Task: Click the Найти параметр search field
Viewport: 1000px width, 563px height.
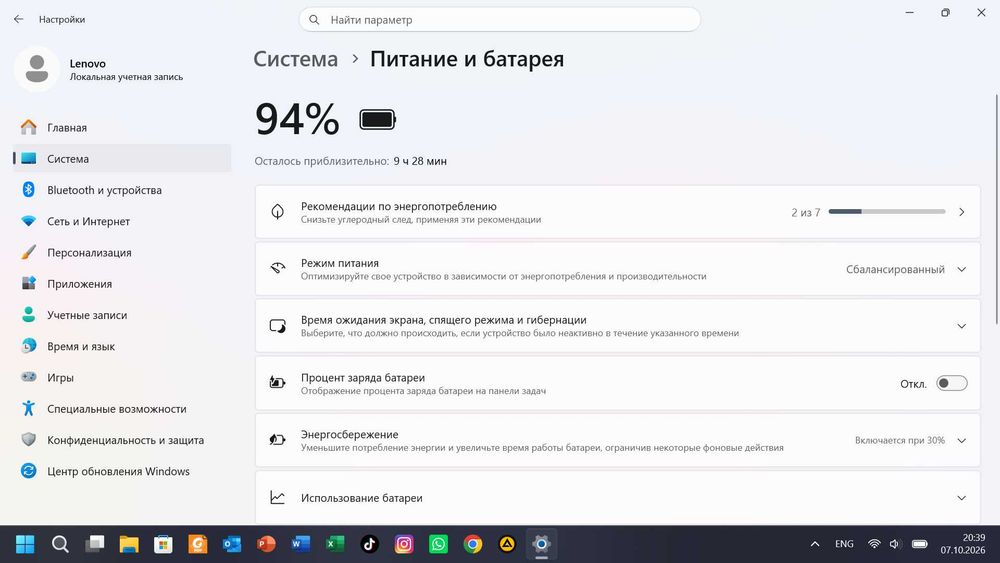Action: coord(499,20)
